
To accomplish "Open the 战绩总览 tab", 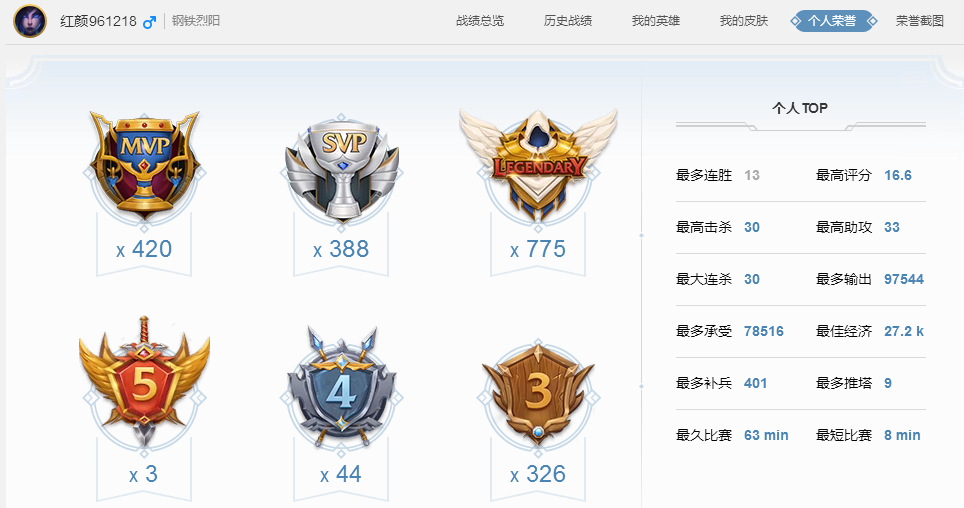I will coord(480,21).
